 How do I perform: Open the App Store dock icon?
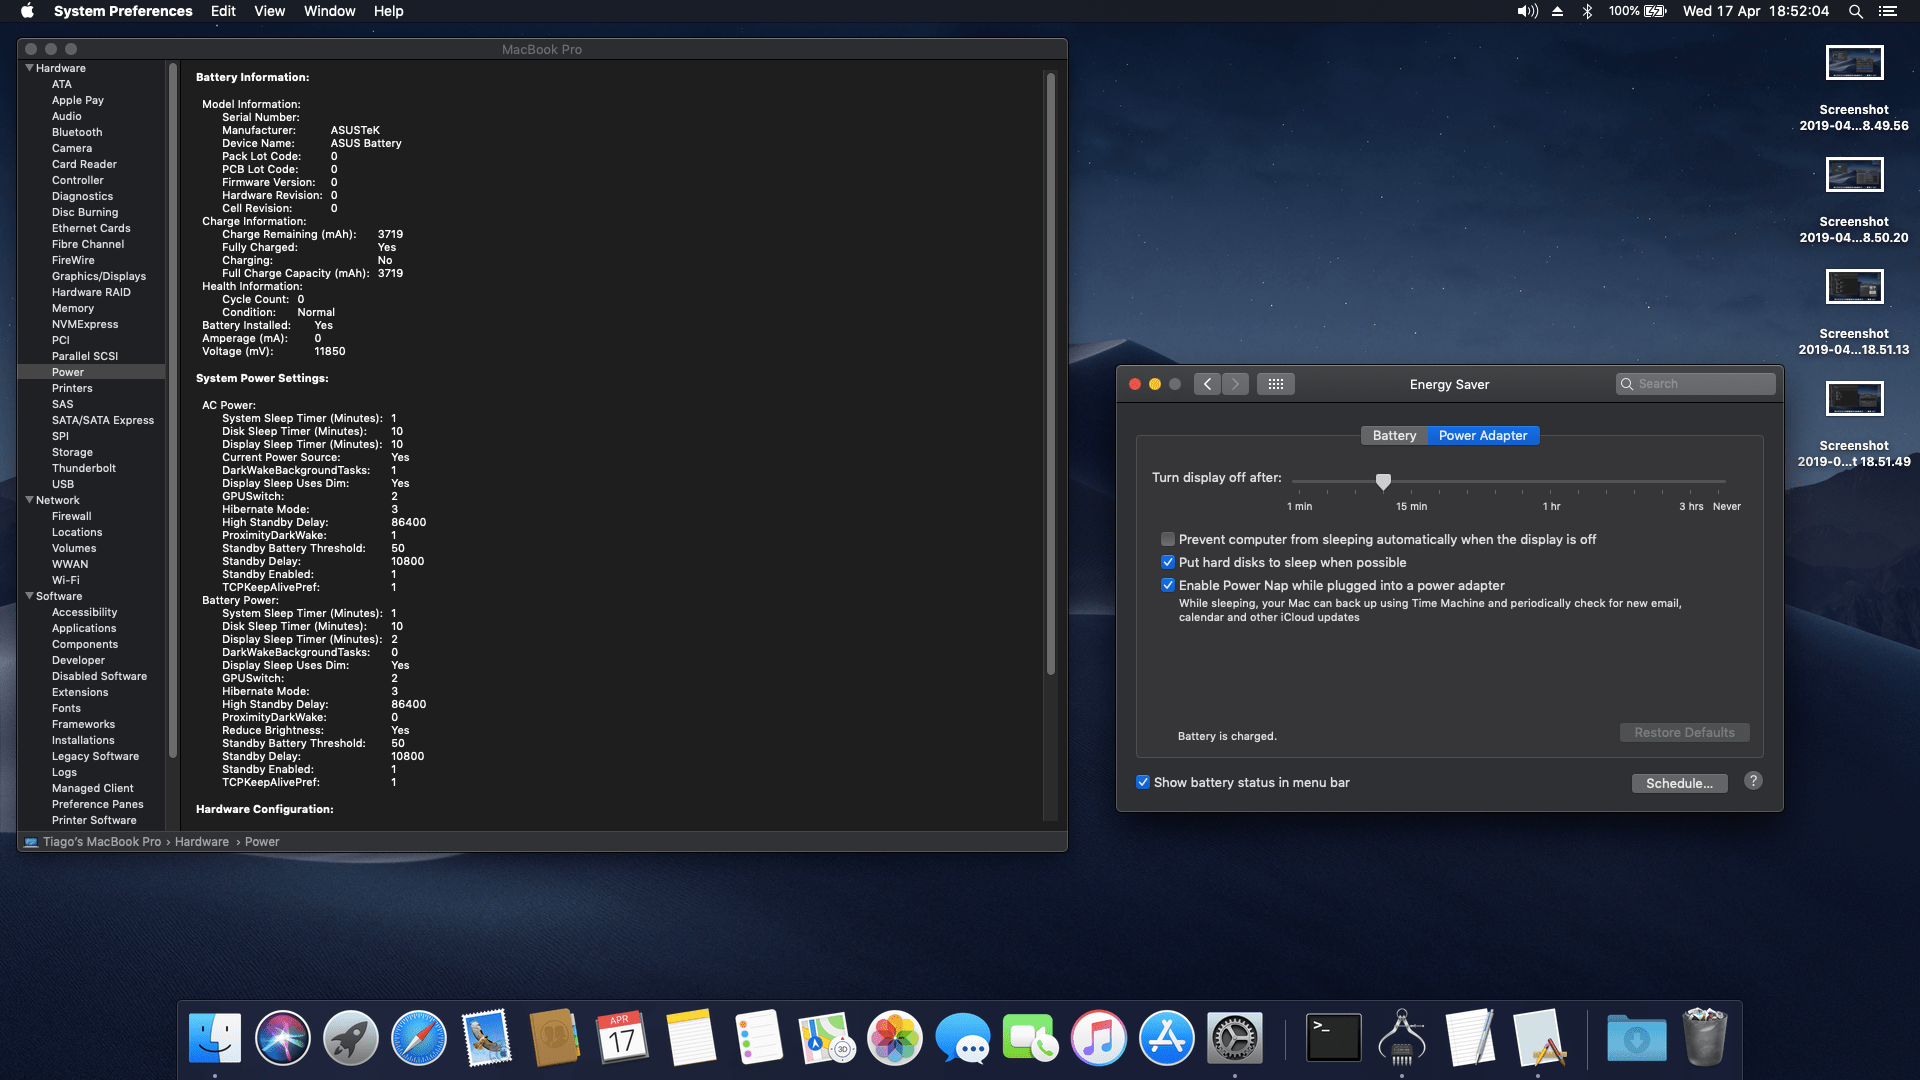pyautogui.click(x=1166, y=1038)
